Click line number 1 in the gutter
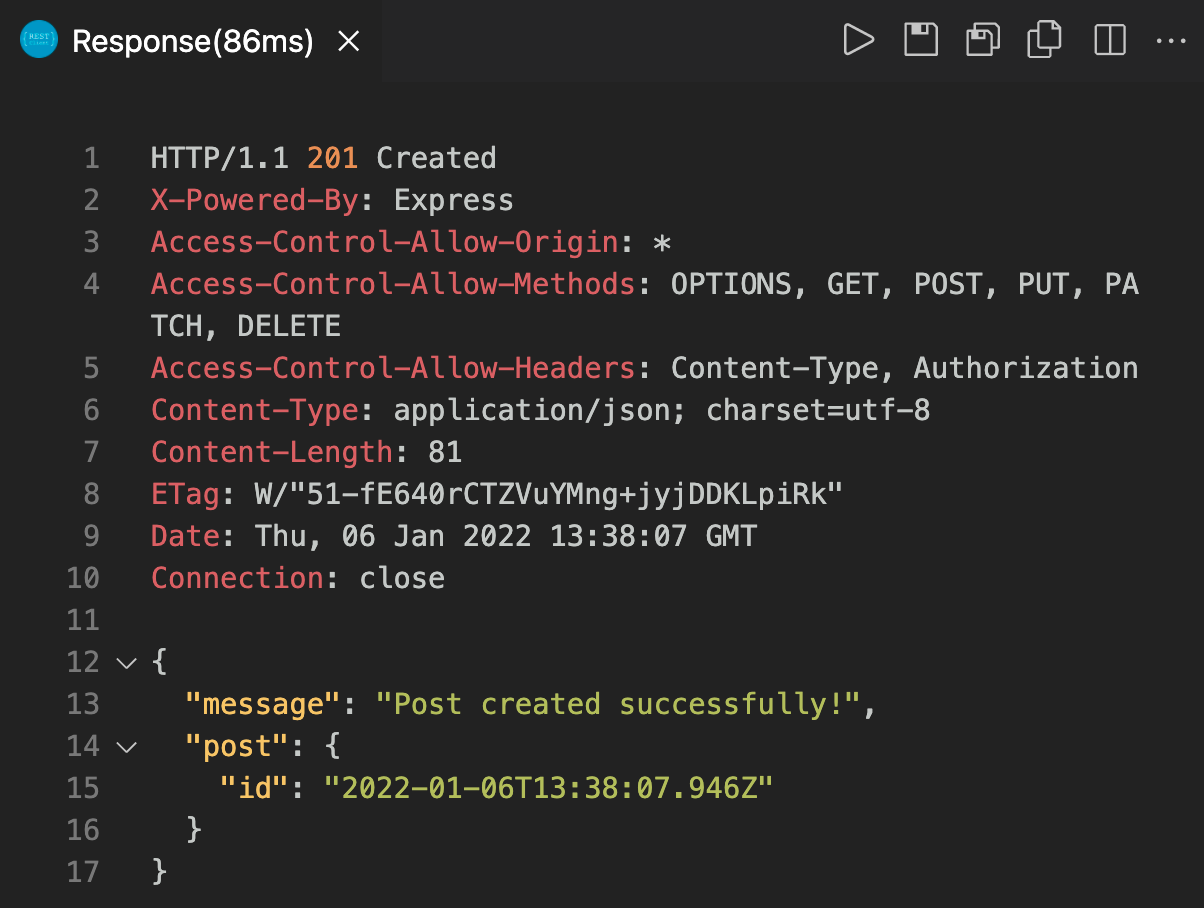 92,158
